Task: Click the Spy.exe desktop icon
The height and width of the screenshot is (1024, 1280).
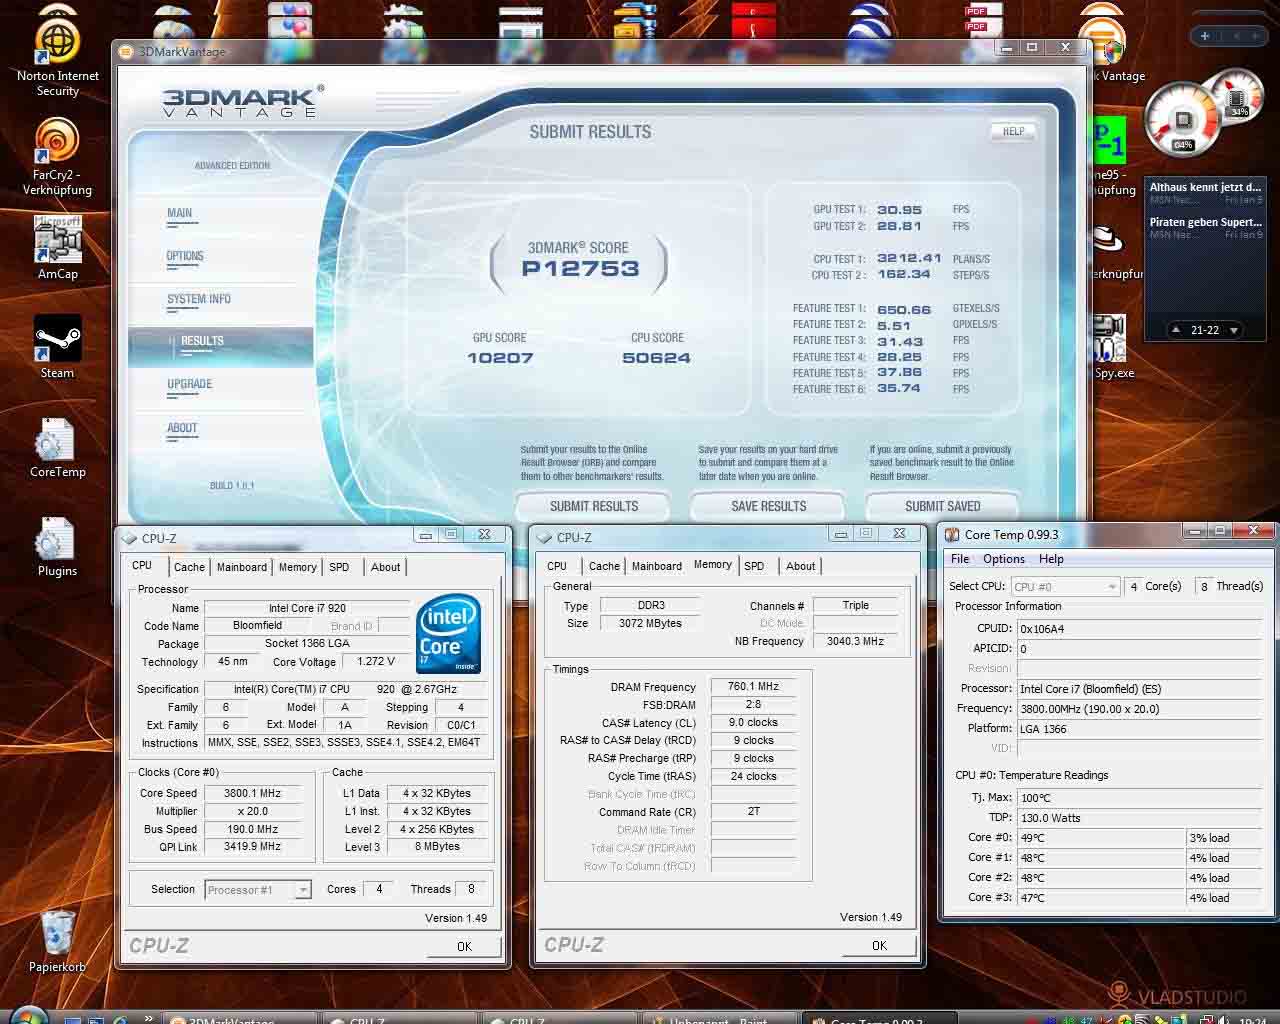Action: 1112,345
